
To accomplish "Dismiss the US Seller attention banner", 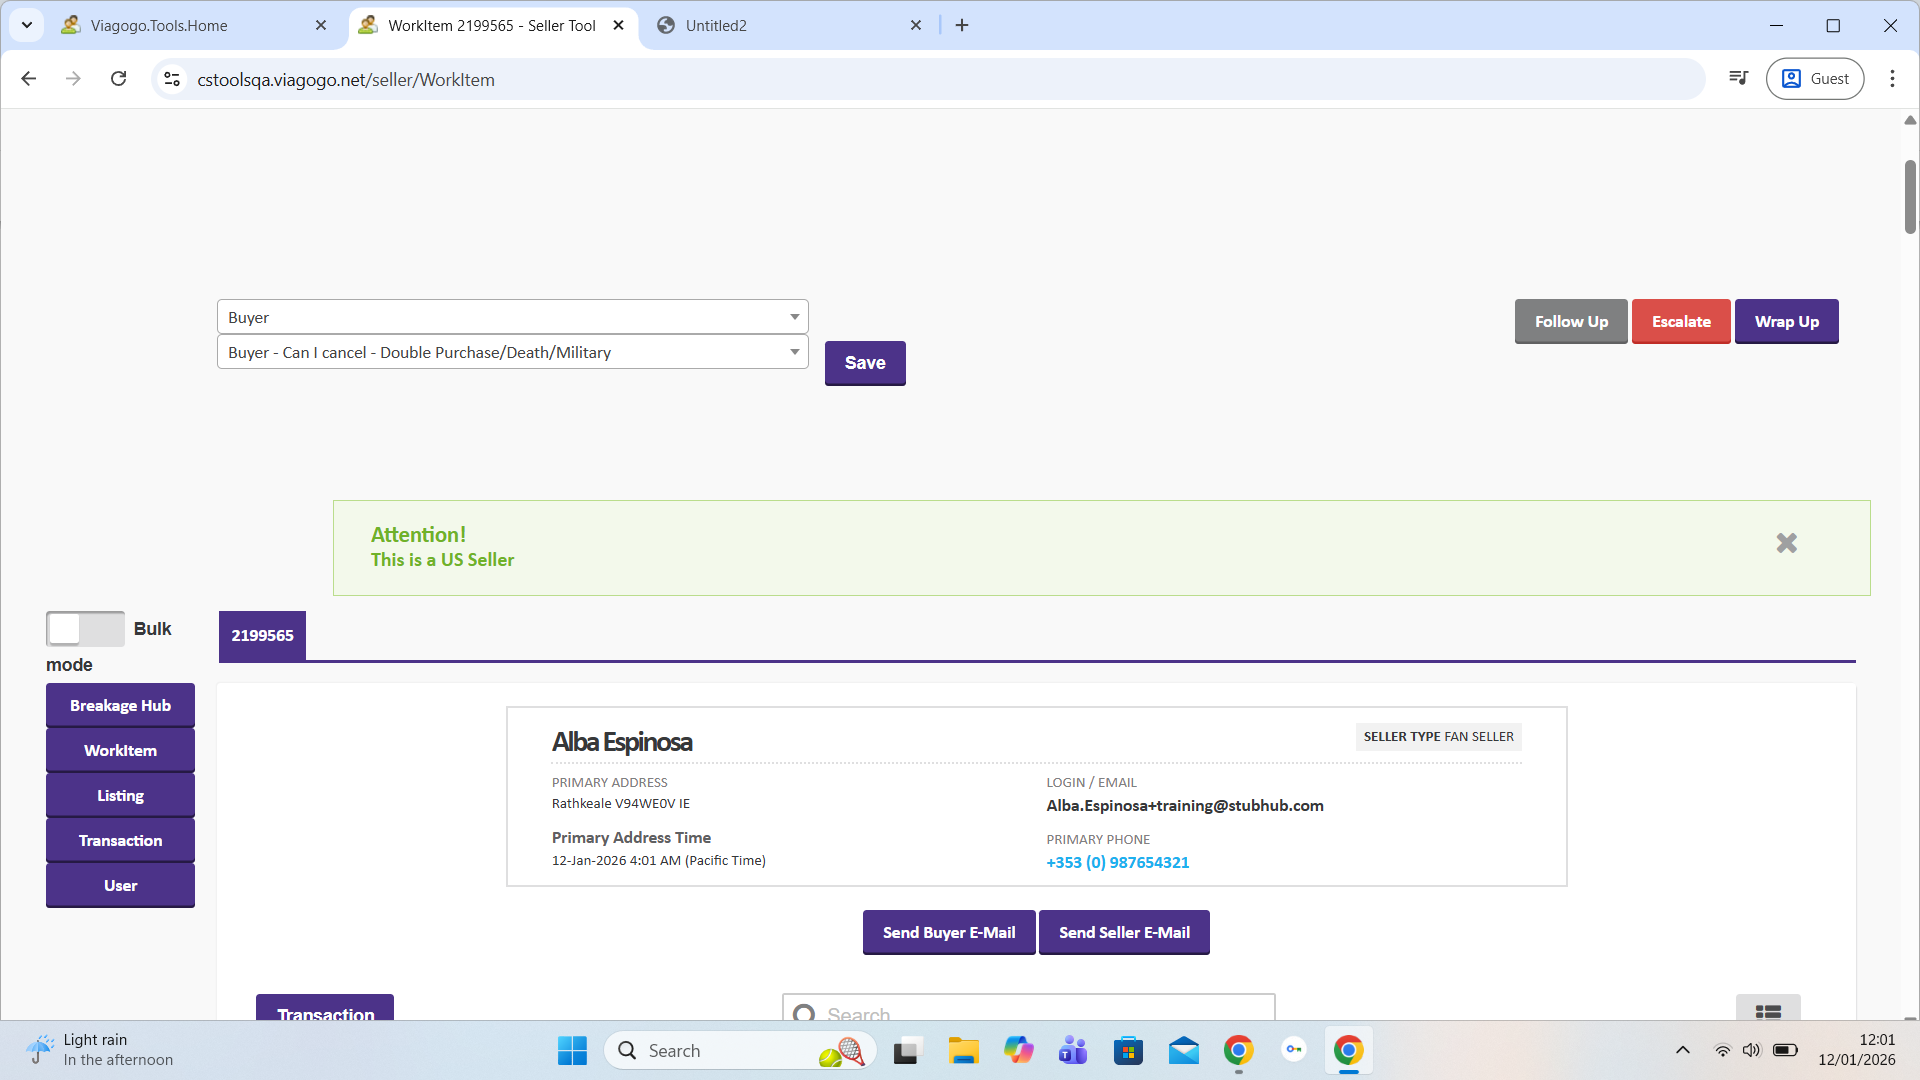I will pos(1786,543).
